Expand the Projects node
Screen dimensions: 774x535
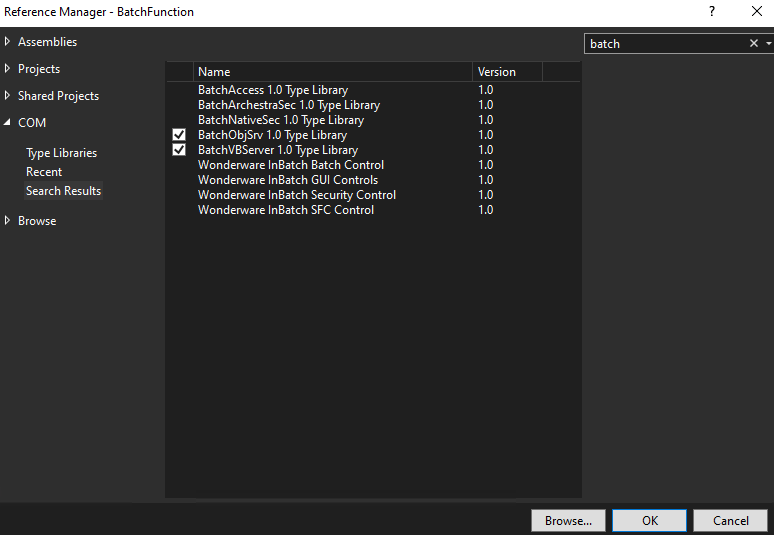point(7,69)
